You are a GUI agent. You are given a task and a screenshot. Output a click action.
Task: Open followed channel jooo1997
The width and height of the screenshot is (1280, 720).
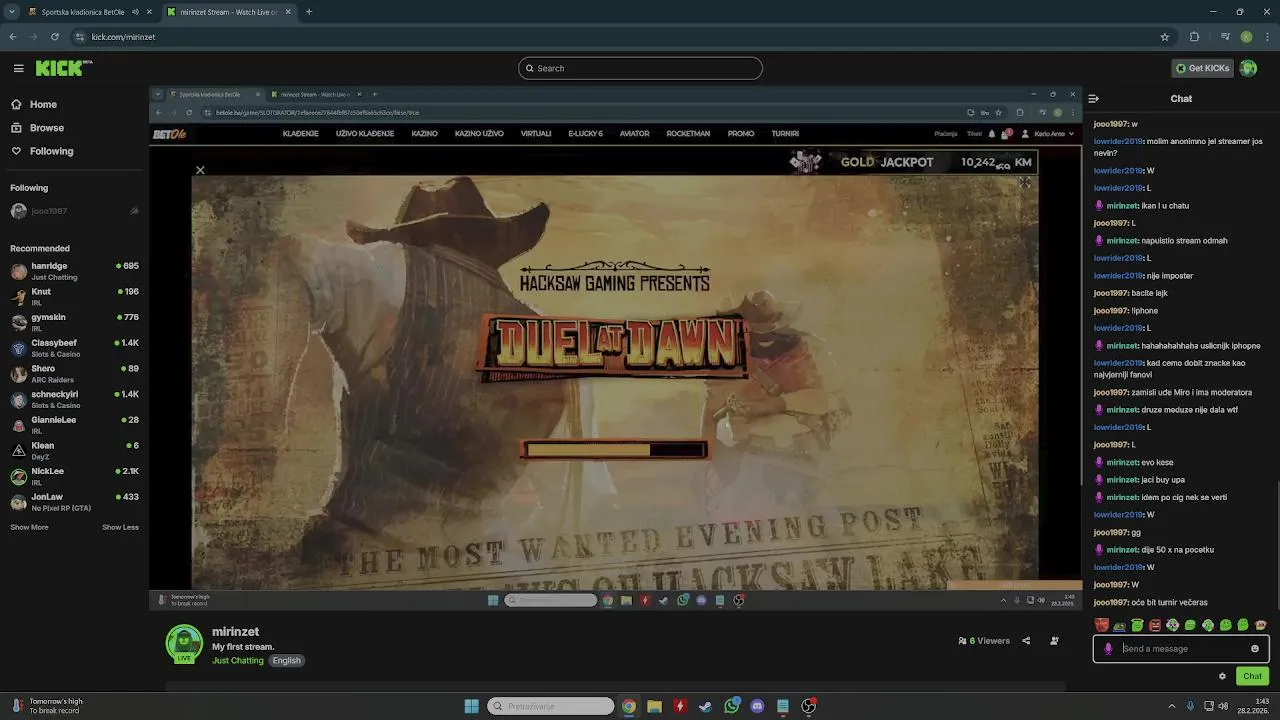pyautogui.click(x=74, y=211)
